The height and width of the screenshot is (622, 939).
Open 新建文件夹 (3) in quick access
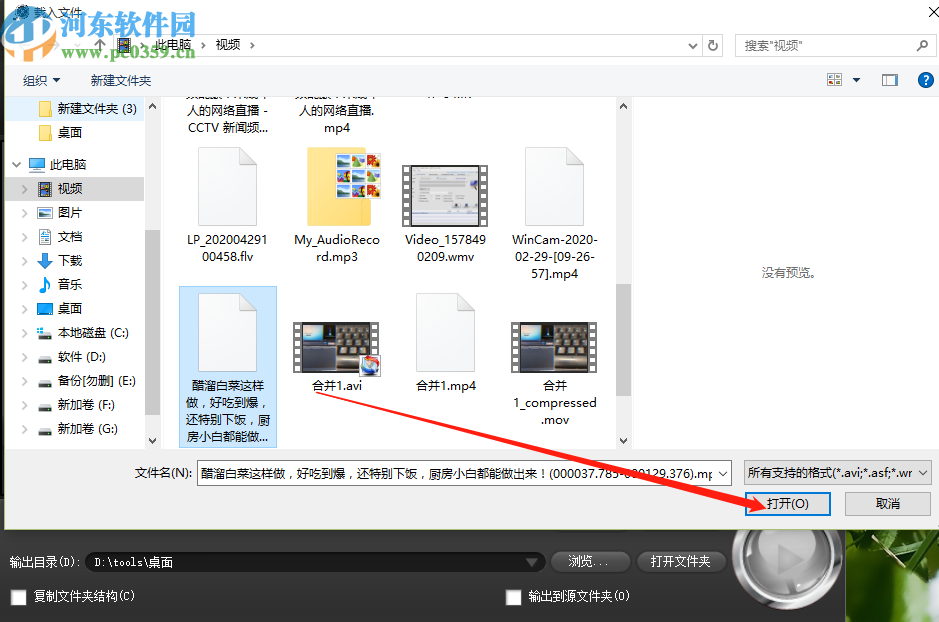[x=97, y=109]
